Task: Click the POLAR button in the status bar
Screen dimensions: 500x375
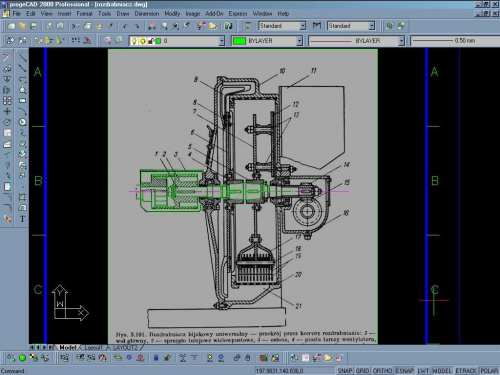Action: 489,371
